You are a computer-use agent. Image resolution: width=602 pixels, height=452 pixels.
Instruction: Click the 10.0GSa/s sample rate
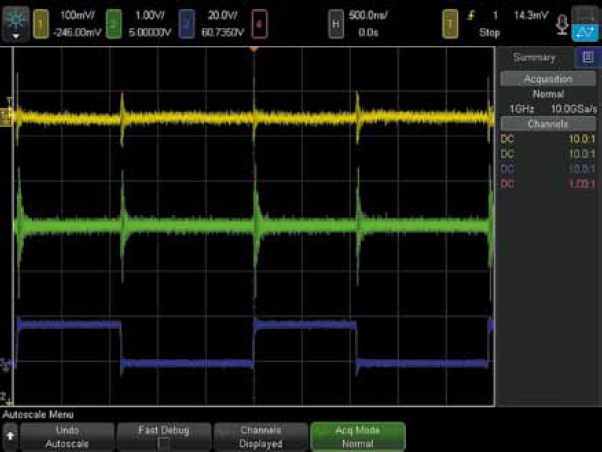tap(574, 109)
